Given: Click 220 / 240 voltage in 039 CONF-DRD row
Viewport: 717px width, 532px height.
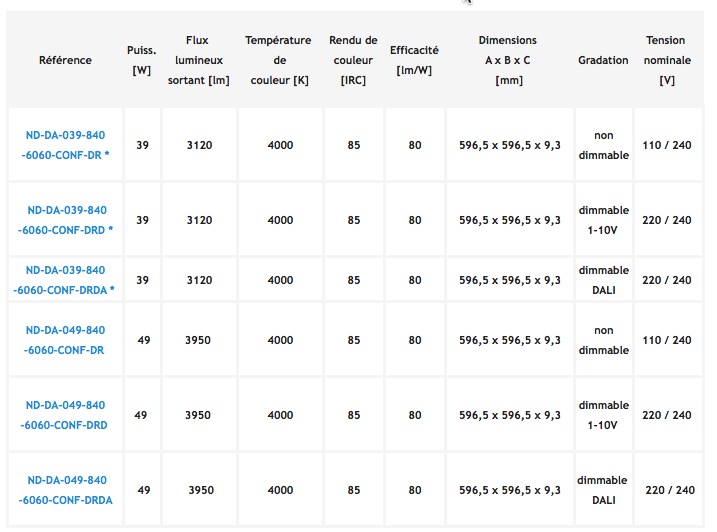Looking at the screenshot, I should [667, 220].
